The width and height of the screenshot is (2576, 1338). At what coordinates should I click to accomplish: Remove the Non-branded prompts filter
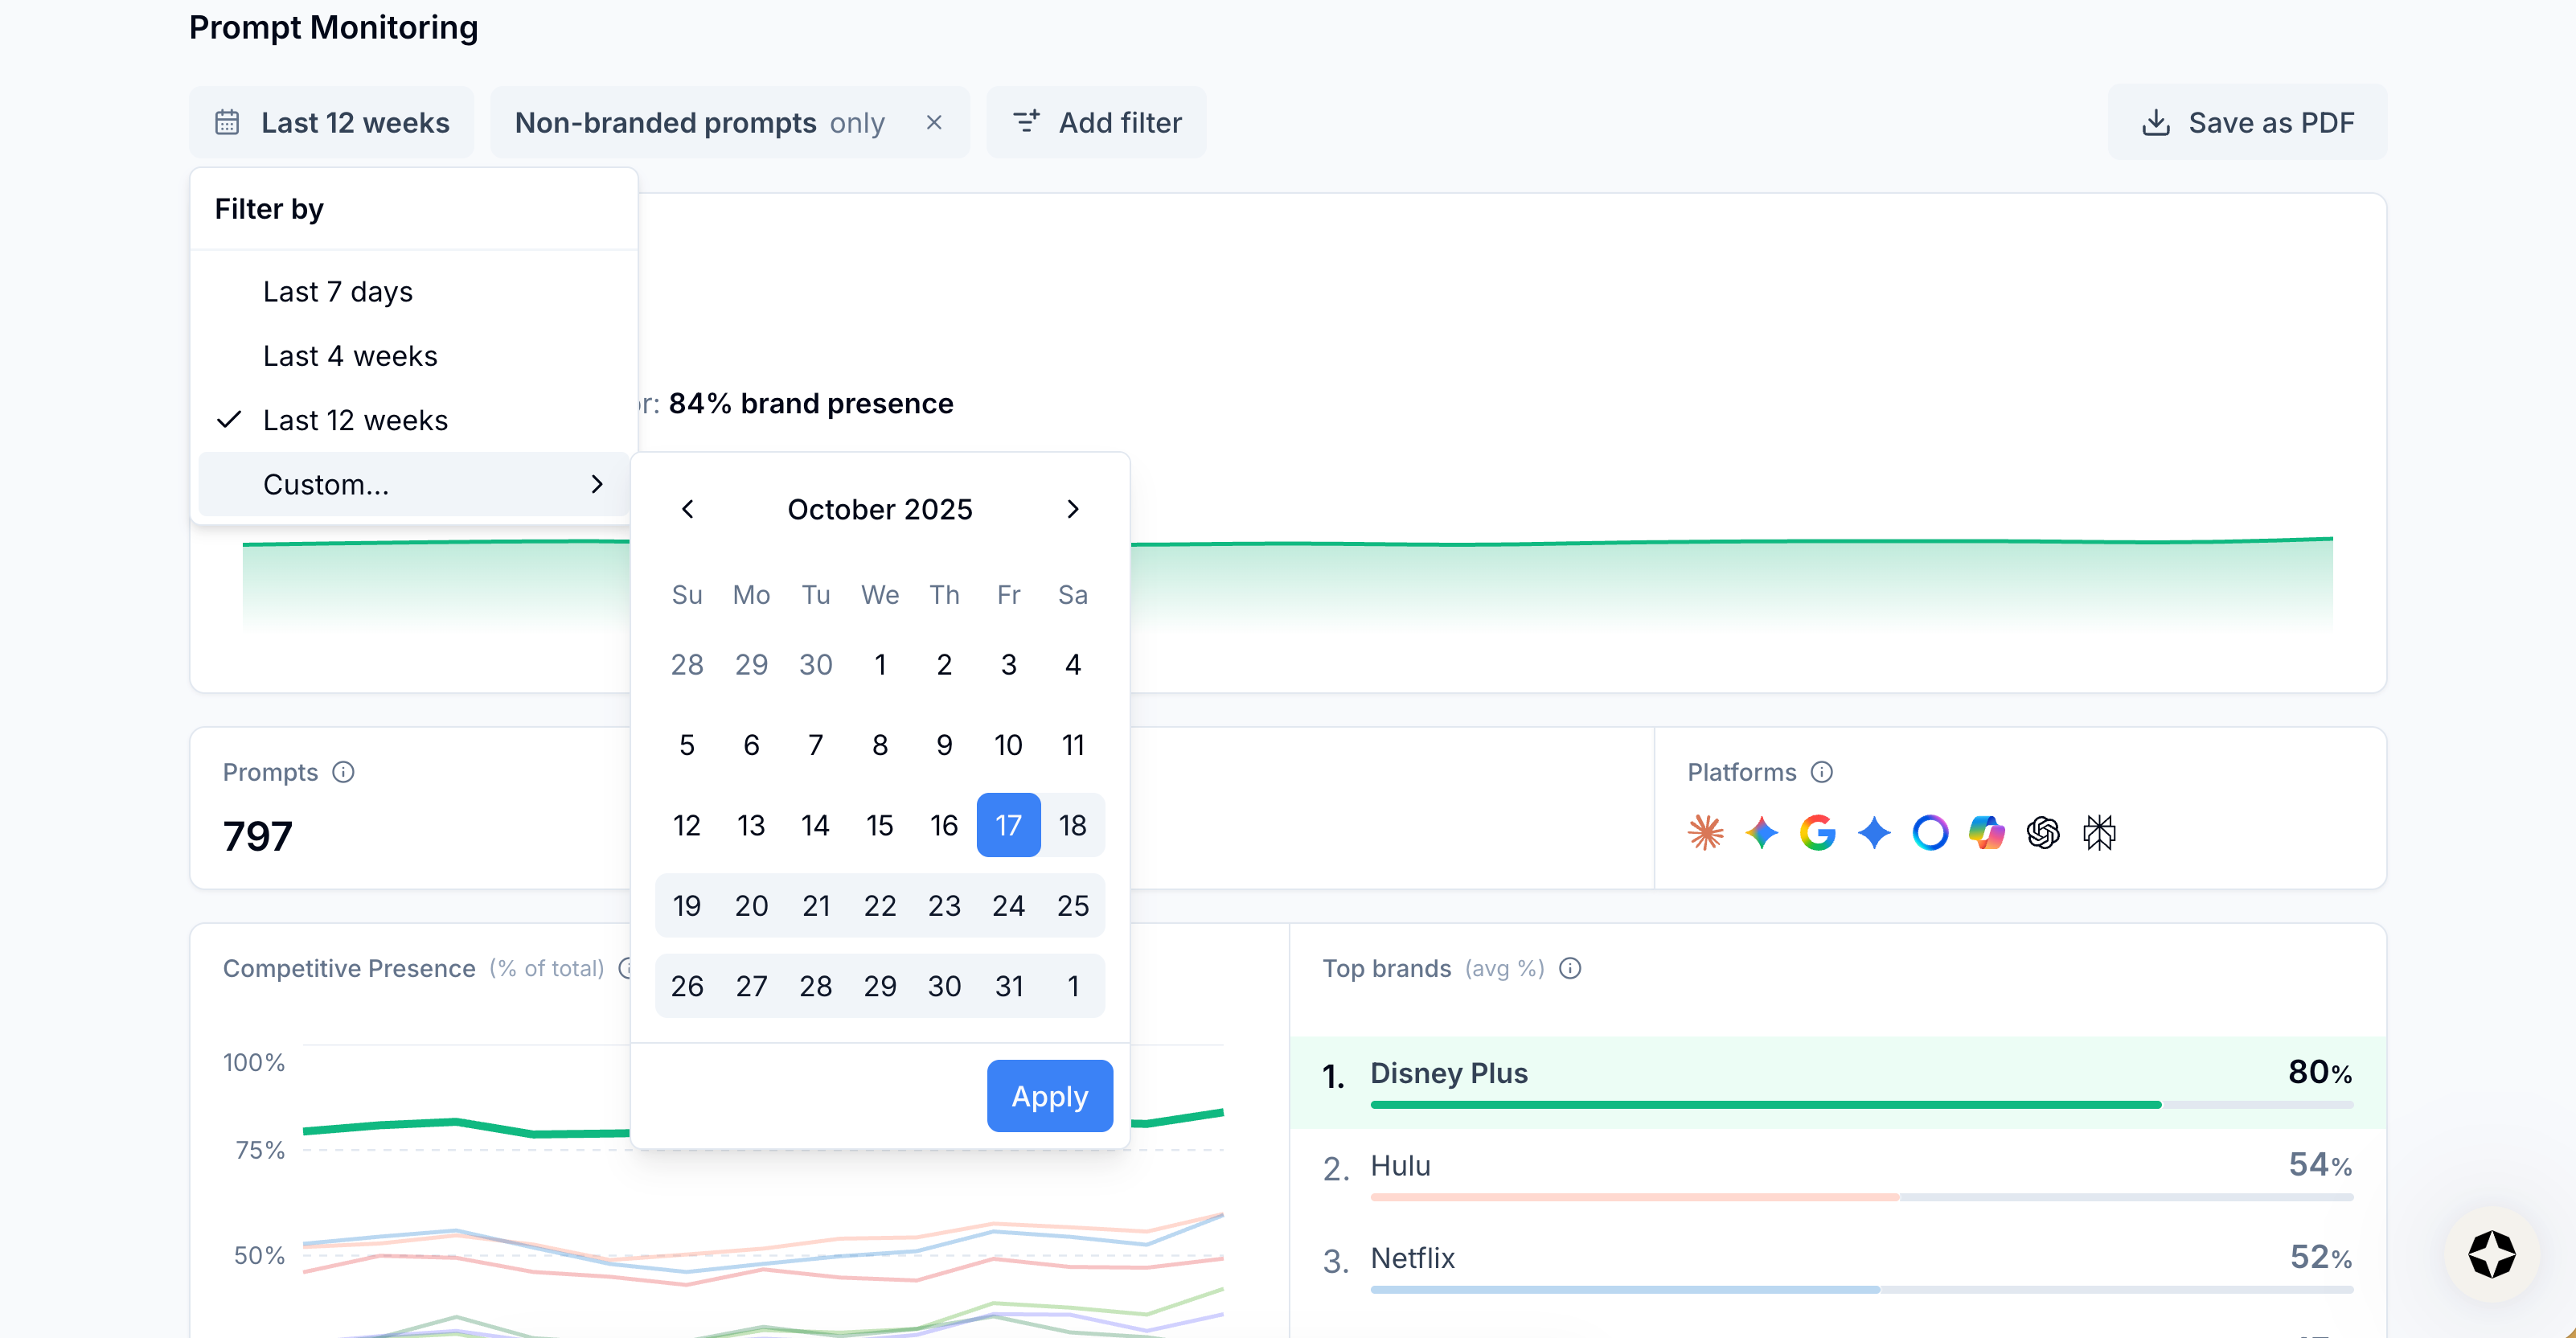click(934, 122)
